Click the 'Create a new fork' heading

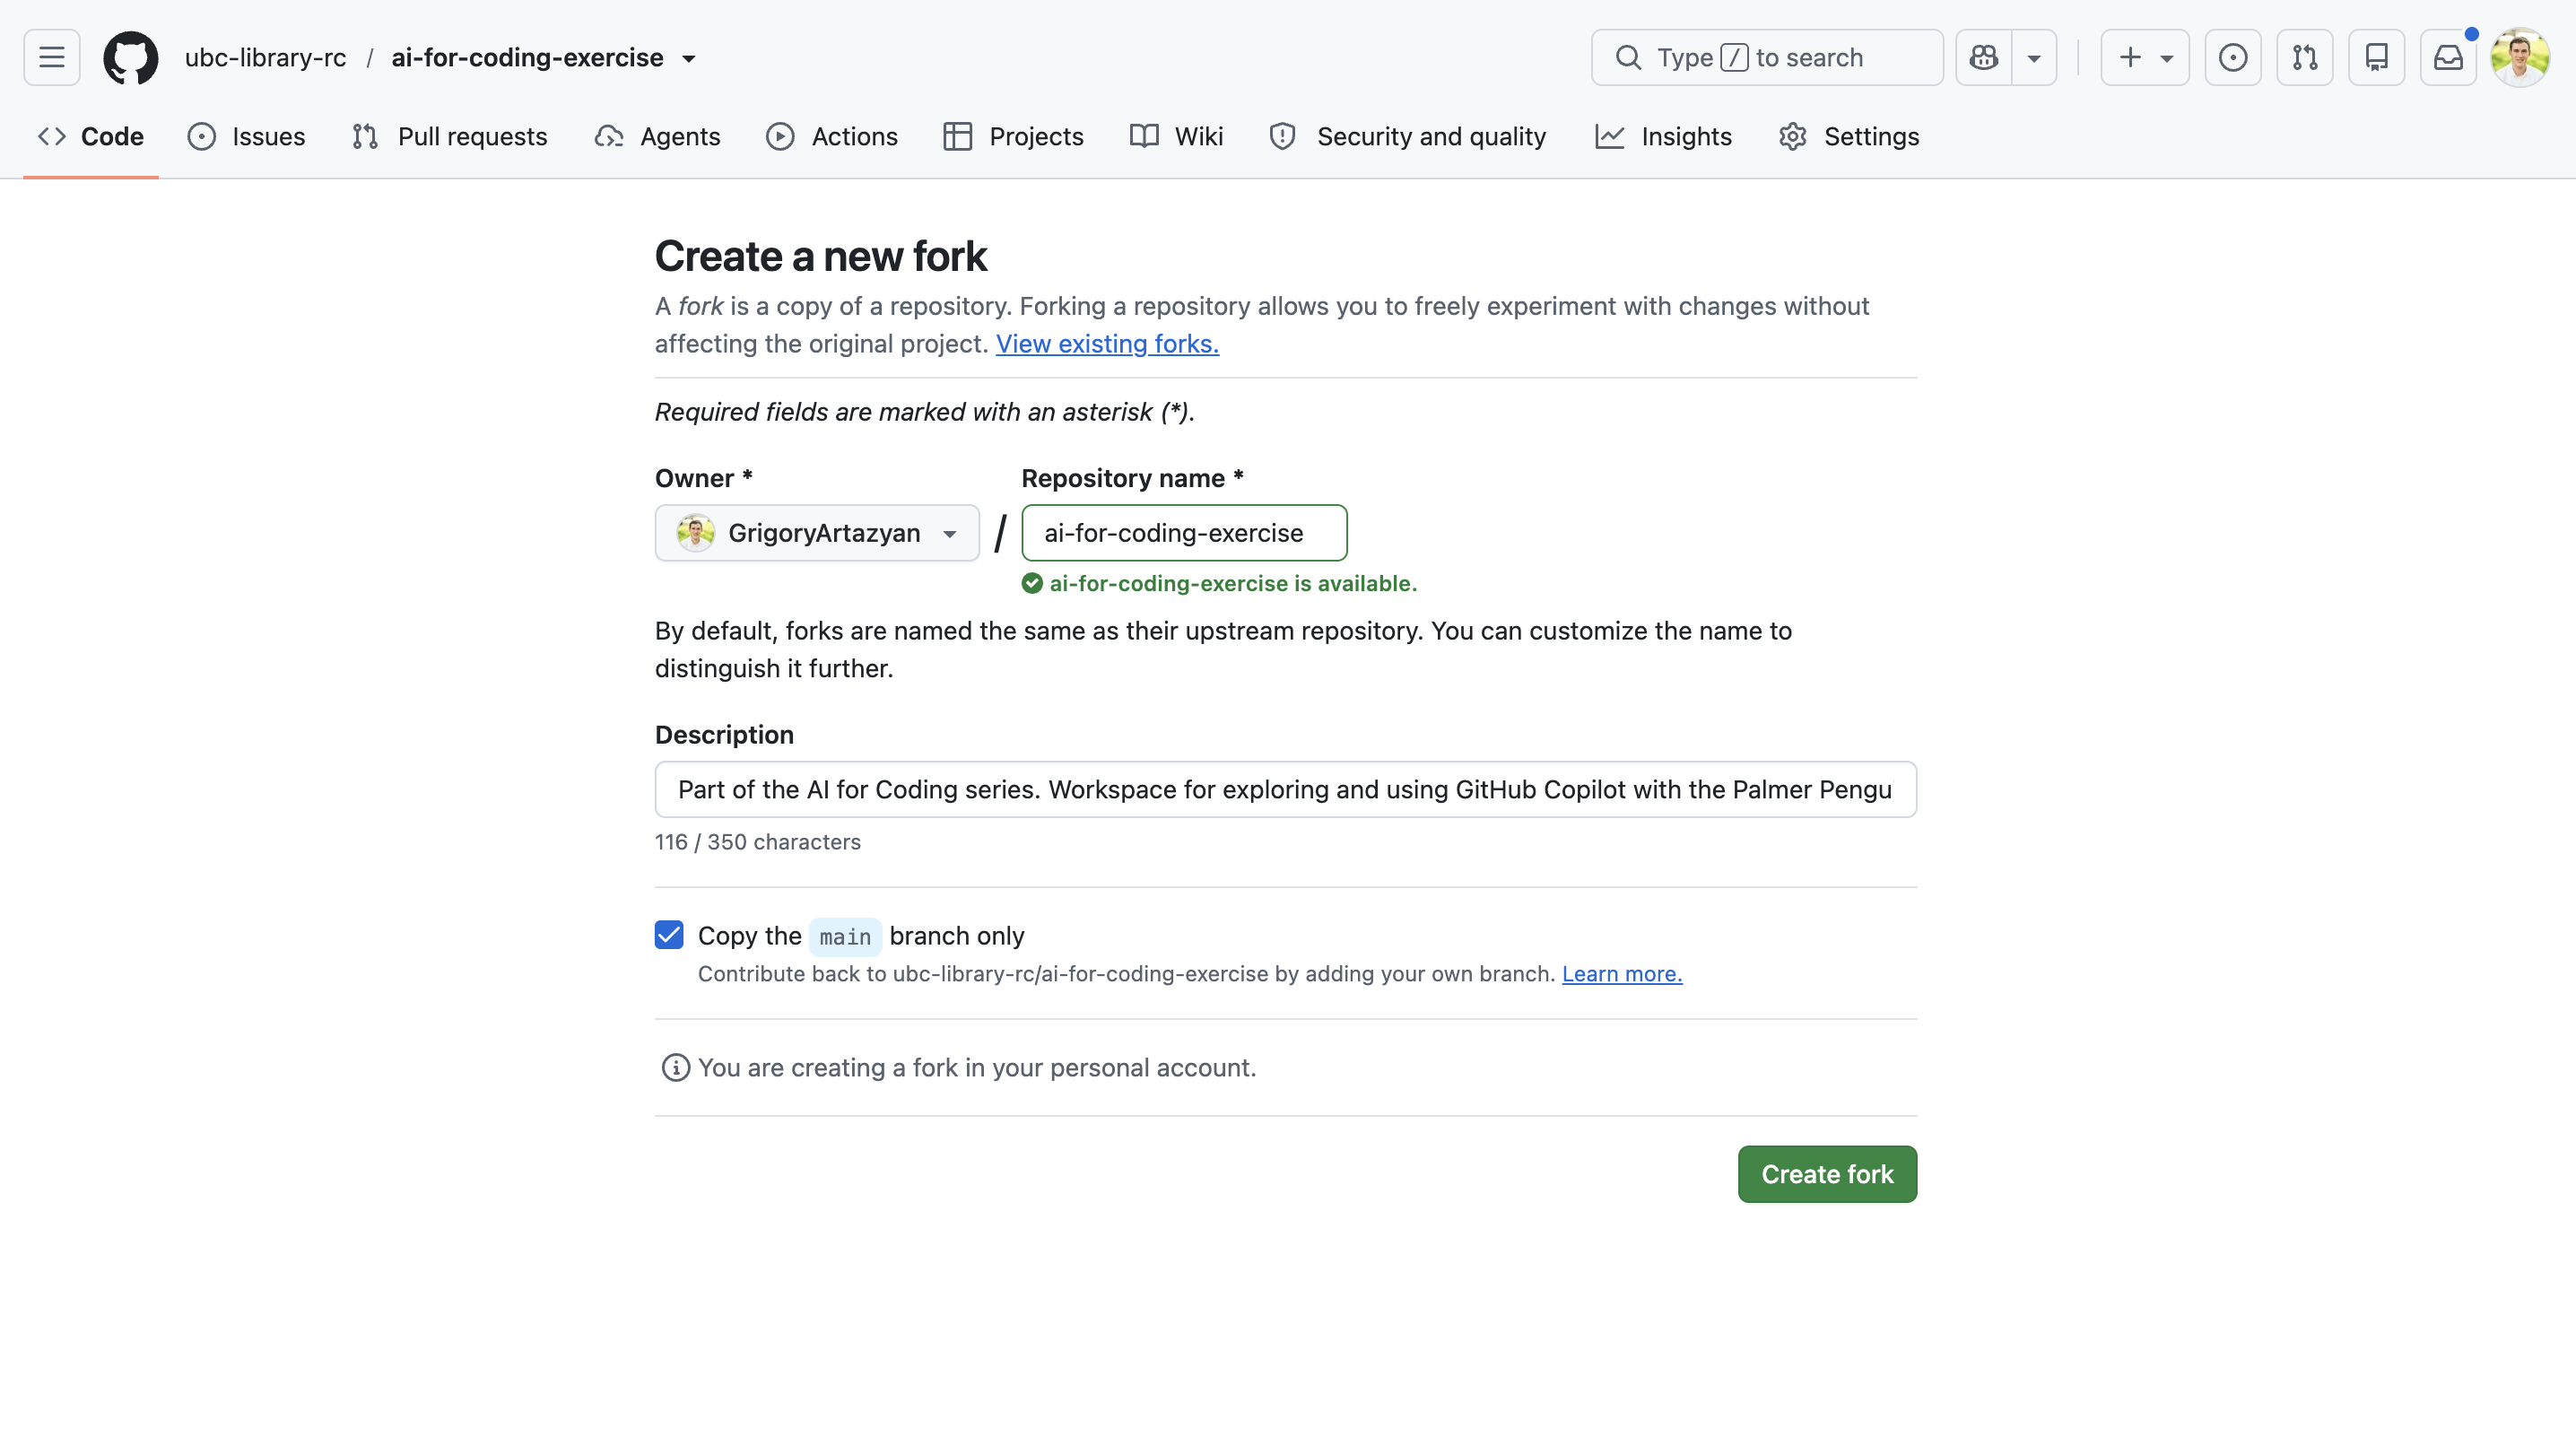pos(820,257)
